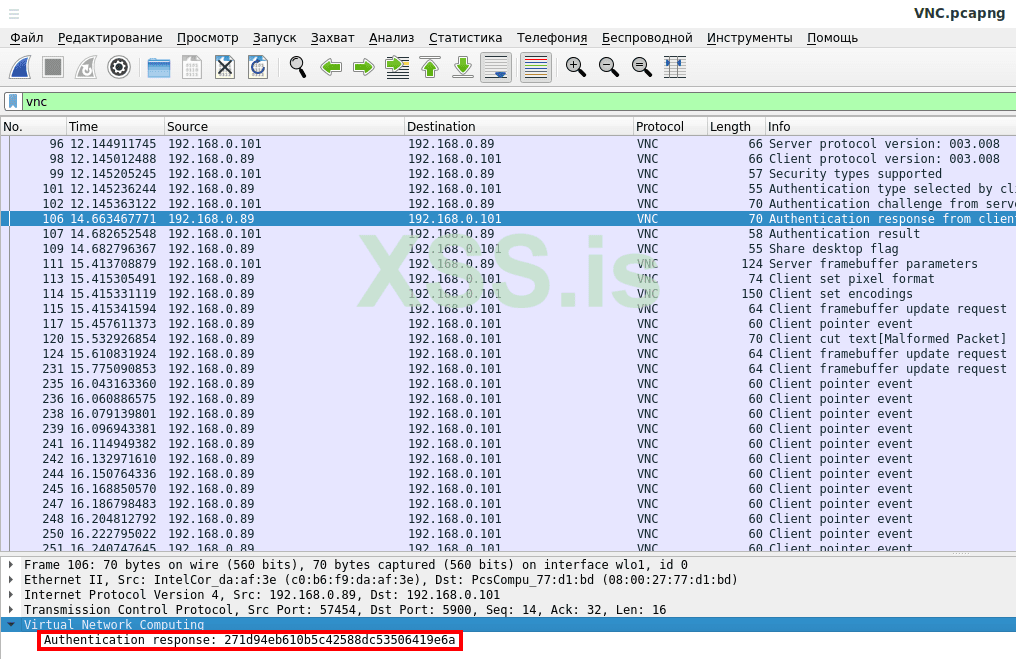Expand the Ethernet II tree node
The height and width of the screenshot is (659, 1016).
[11, 580]
